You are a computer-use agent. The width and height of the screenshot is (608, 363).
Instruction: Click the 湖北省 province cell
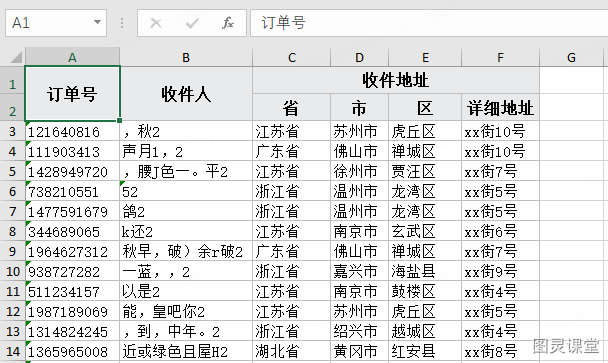point(292,351)
